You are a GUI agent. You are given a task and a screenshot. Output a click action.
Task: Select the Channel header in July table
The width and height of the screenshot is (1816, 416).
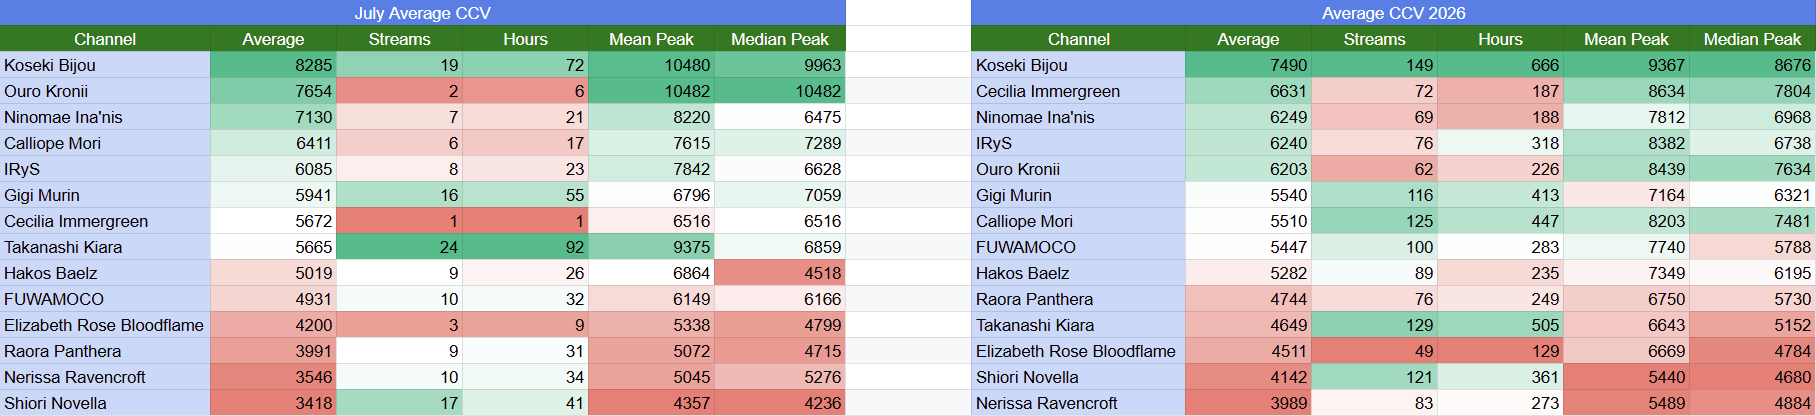click(105, 39)
